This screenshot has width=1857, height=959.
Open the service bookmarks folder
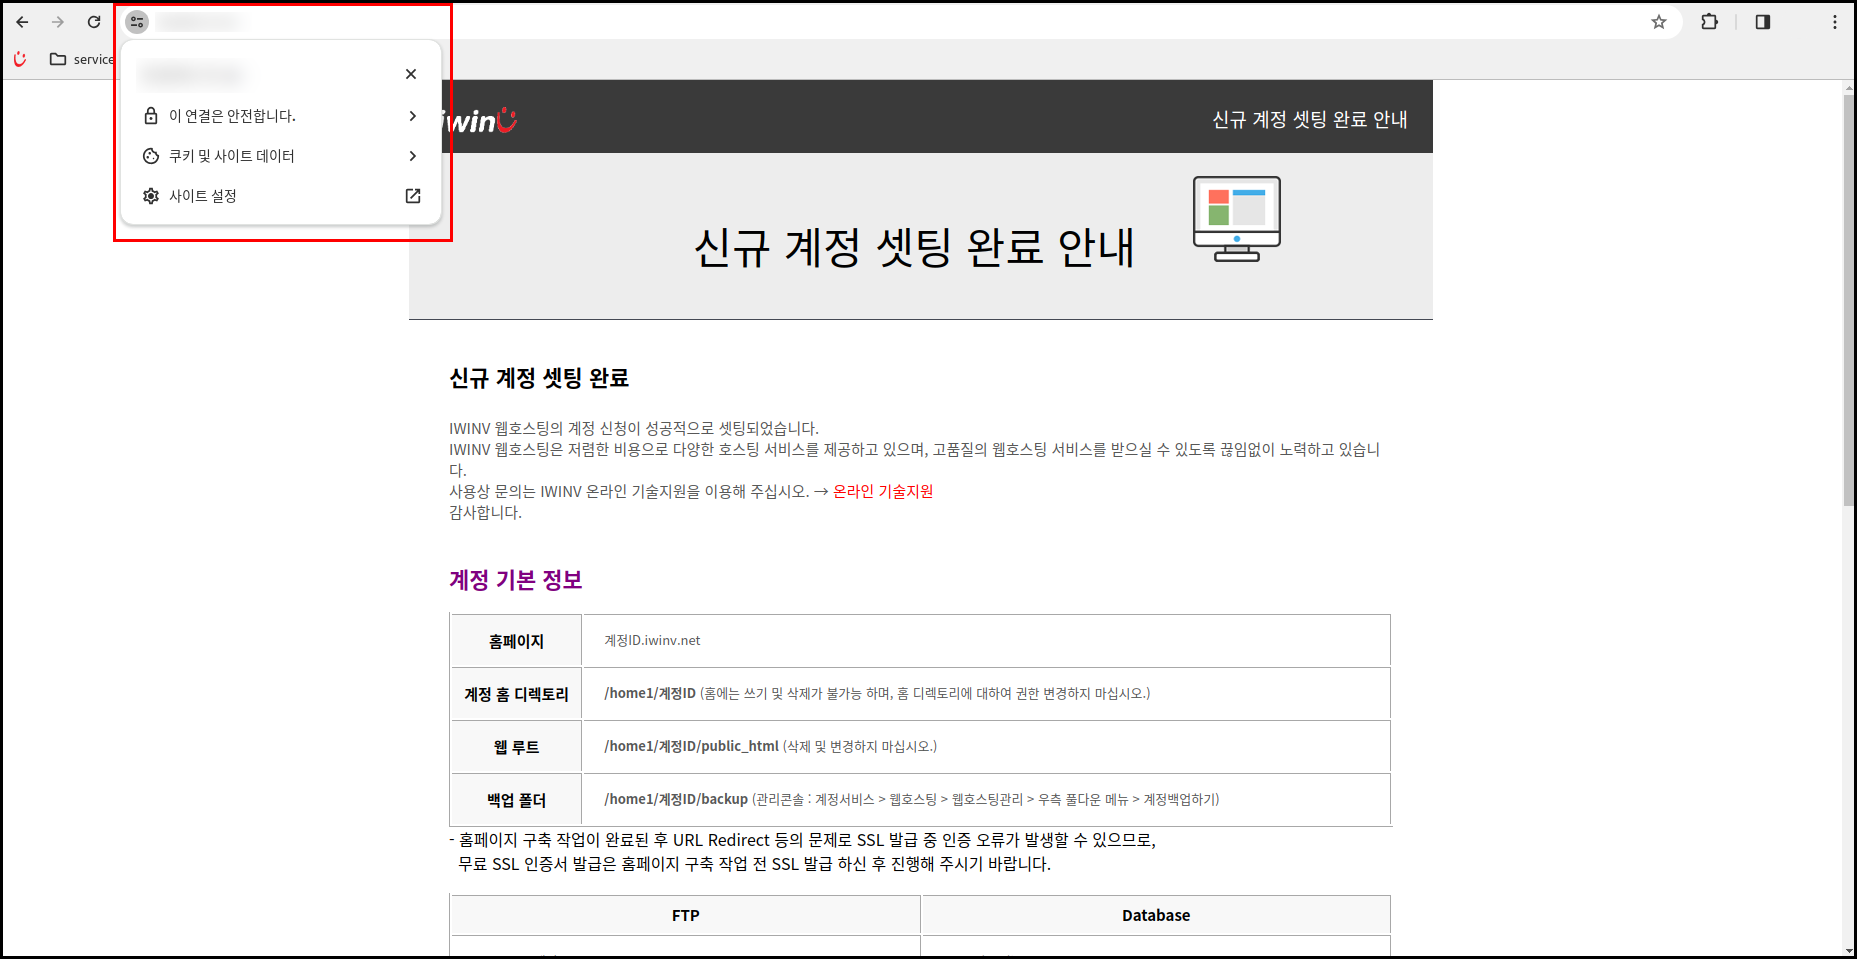pyautogui.click(x=82, y=59)
